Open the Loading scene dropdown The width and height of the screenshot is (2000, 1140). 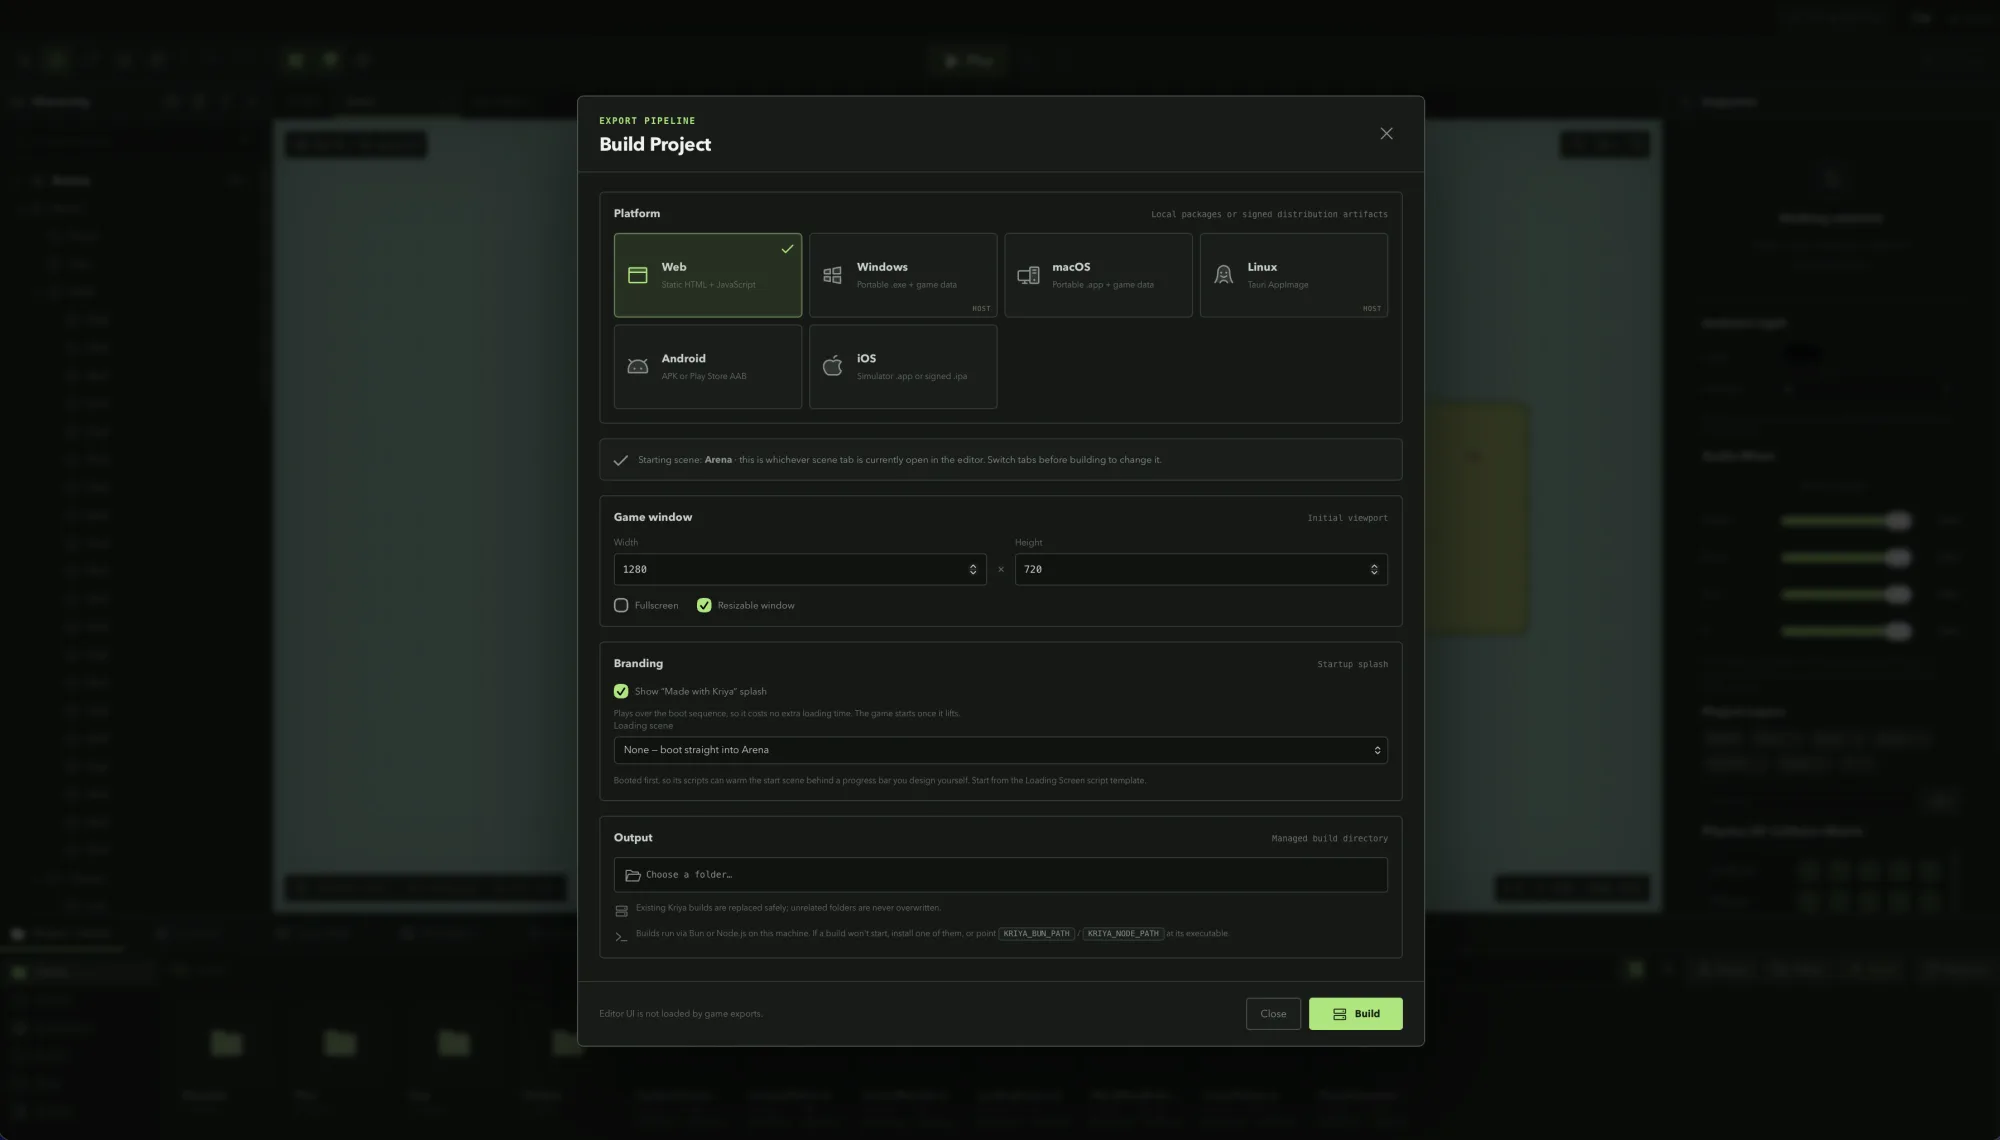(1000, 750)
